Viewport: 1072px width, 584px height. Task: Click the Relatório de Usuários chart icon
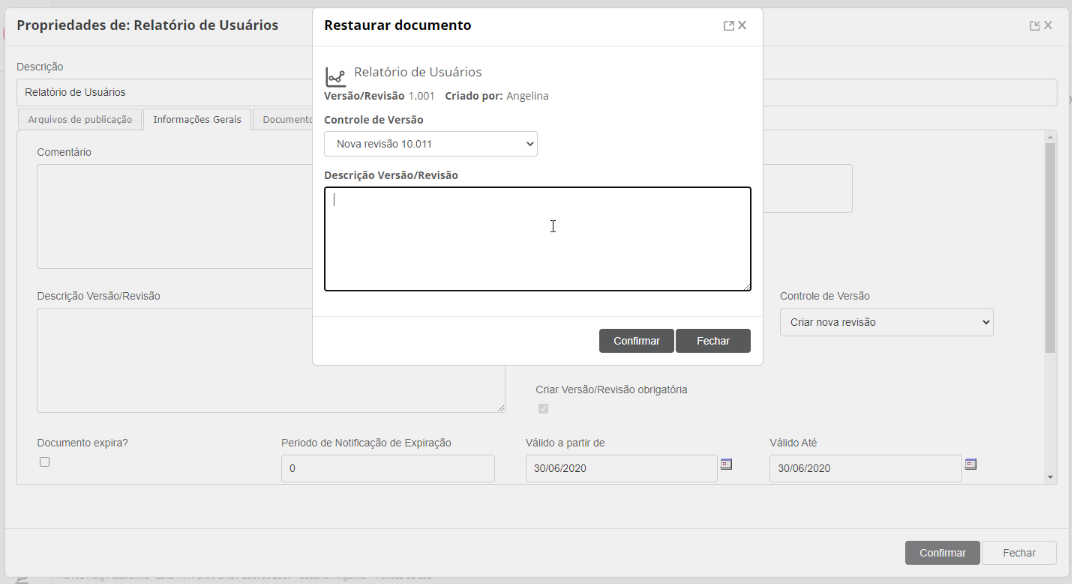point(335,76)
